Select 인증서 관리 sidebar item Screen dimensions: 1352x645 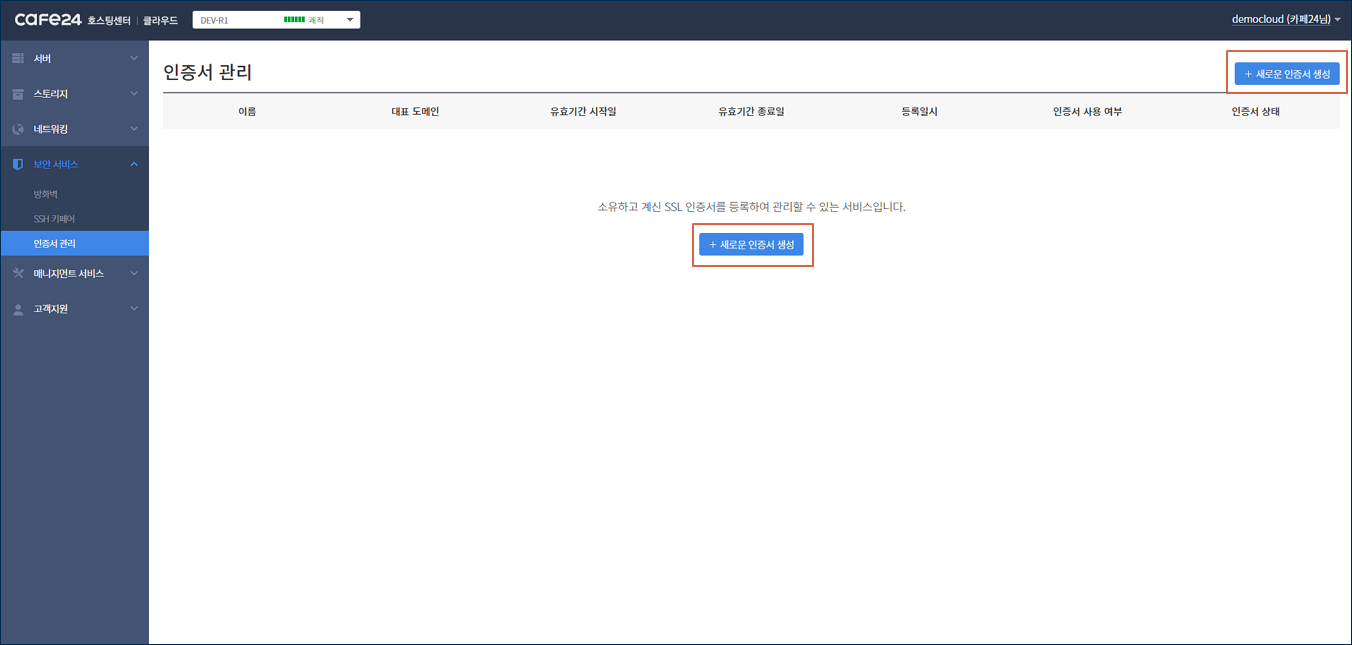[x=55, y=243]
